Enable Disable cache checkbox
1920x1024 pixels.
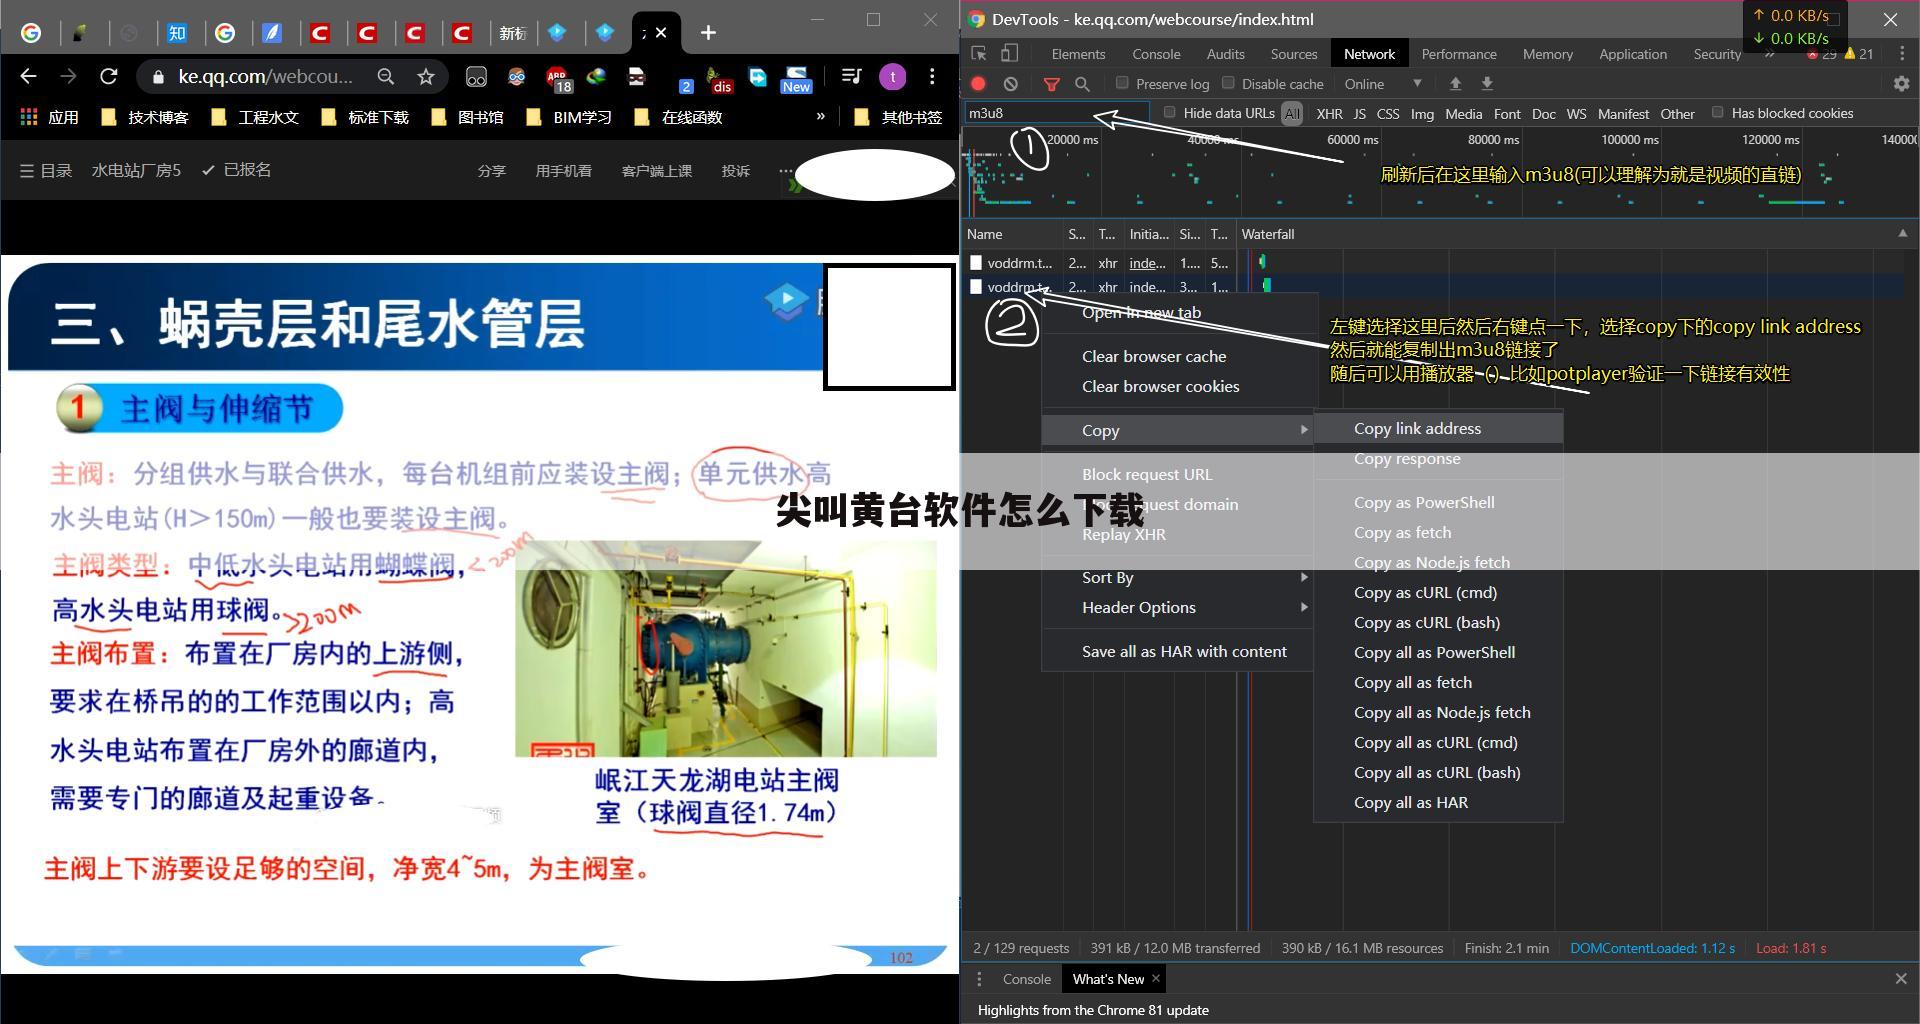click(1228, 83)
